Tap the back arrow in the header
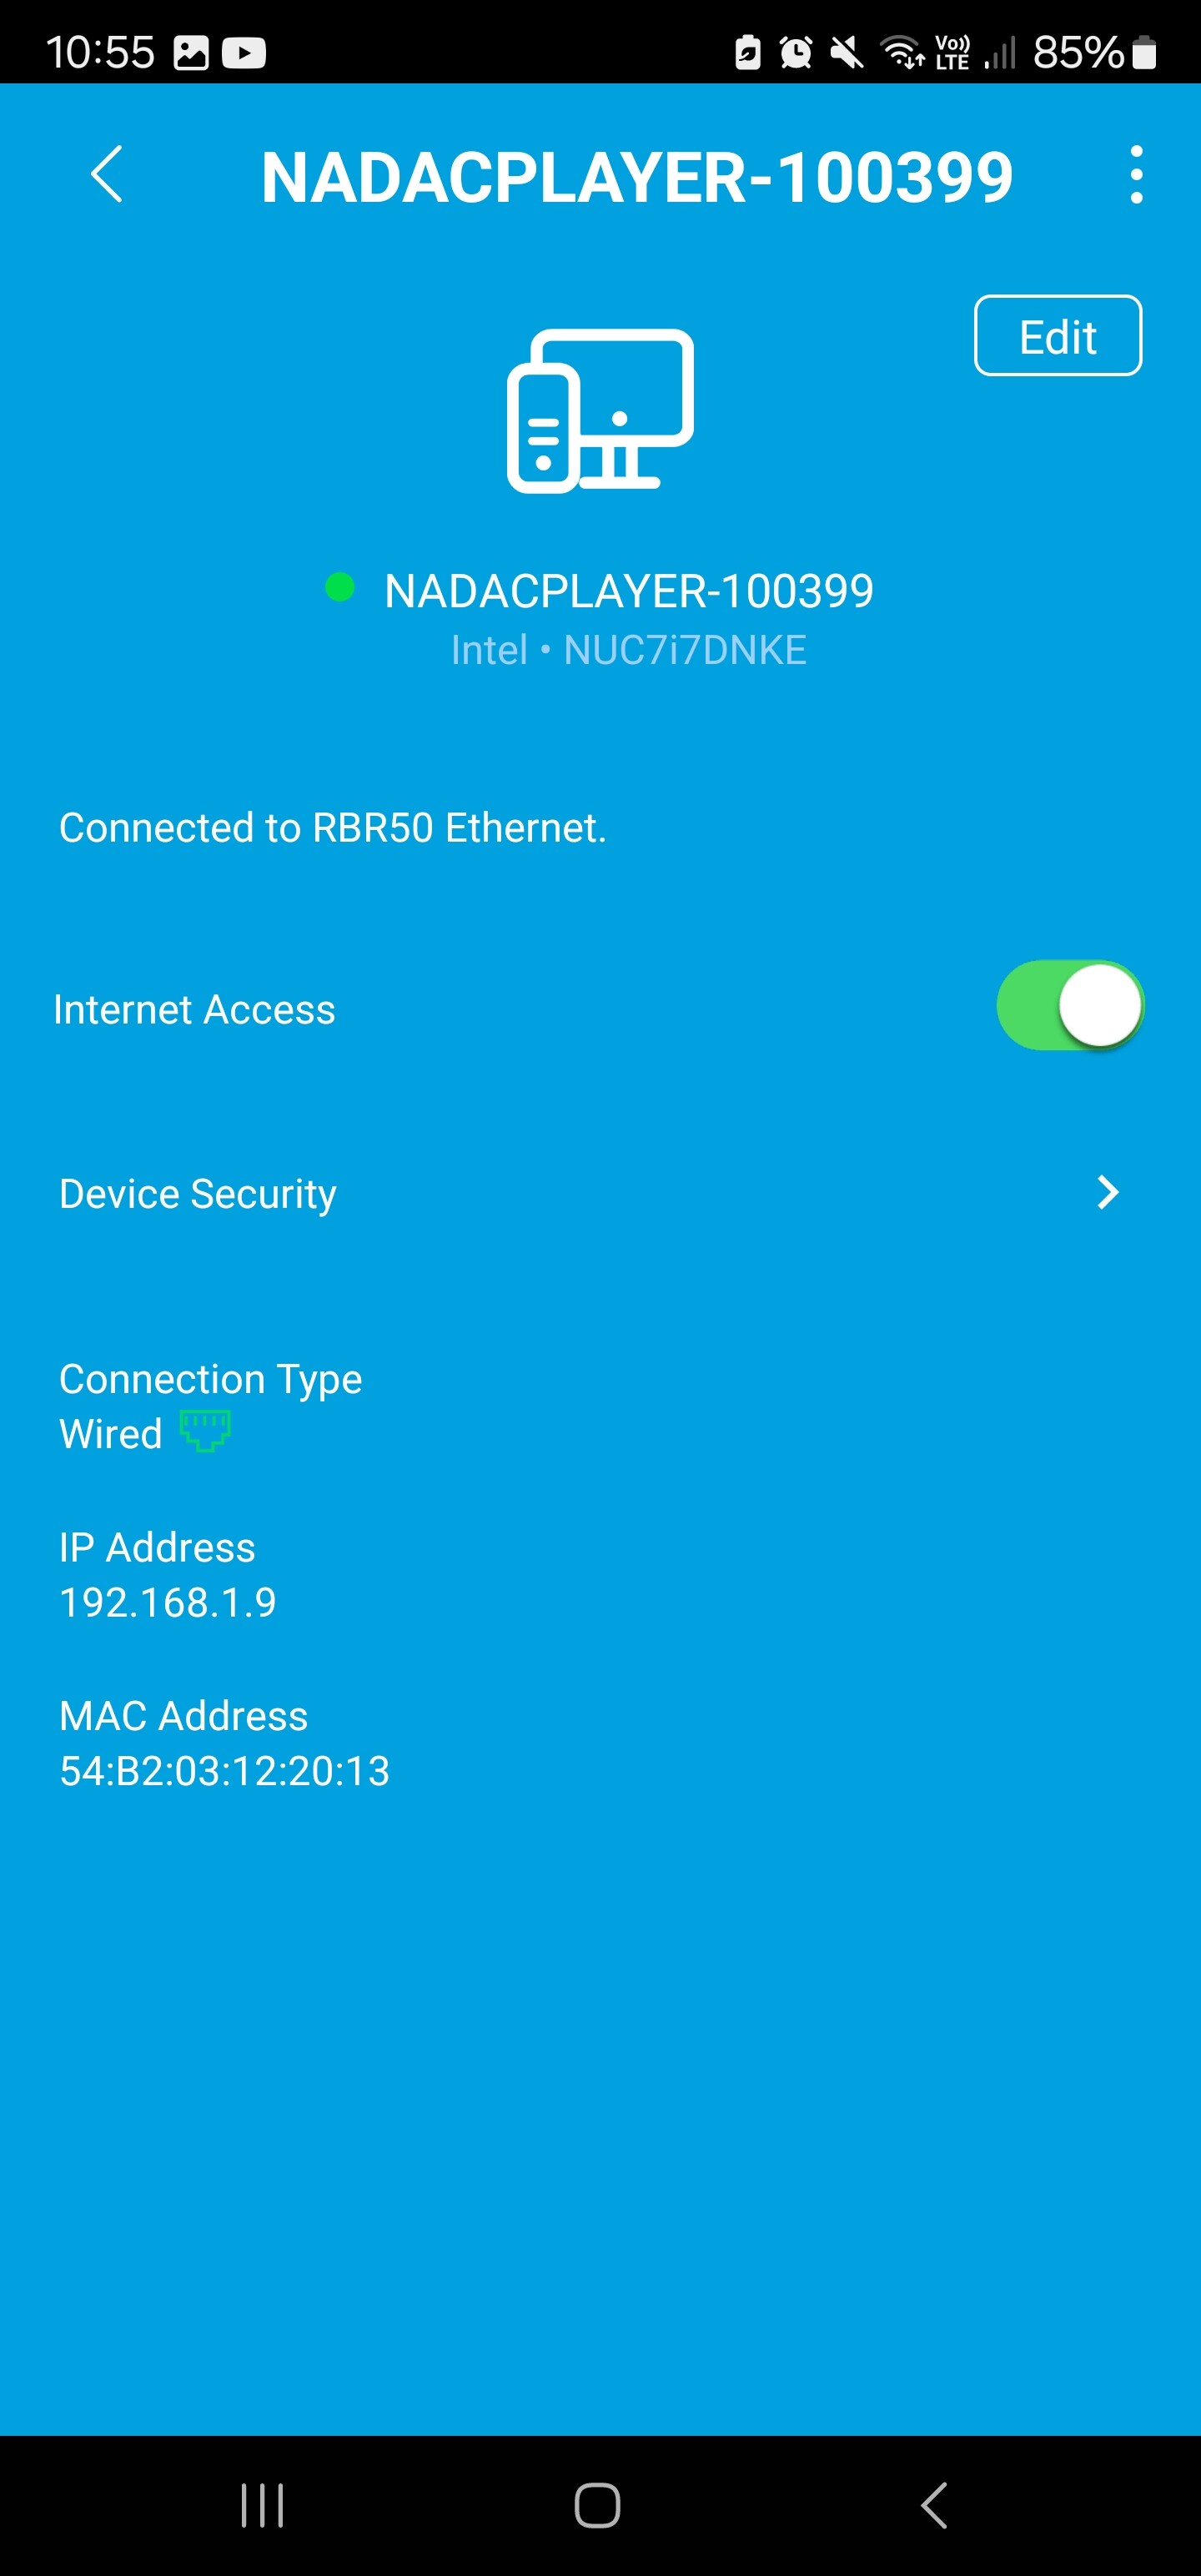This screenshot has width=1201, height=2576. tap(107, 174)
